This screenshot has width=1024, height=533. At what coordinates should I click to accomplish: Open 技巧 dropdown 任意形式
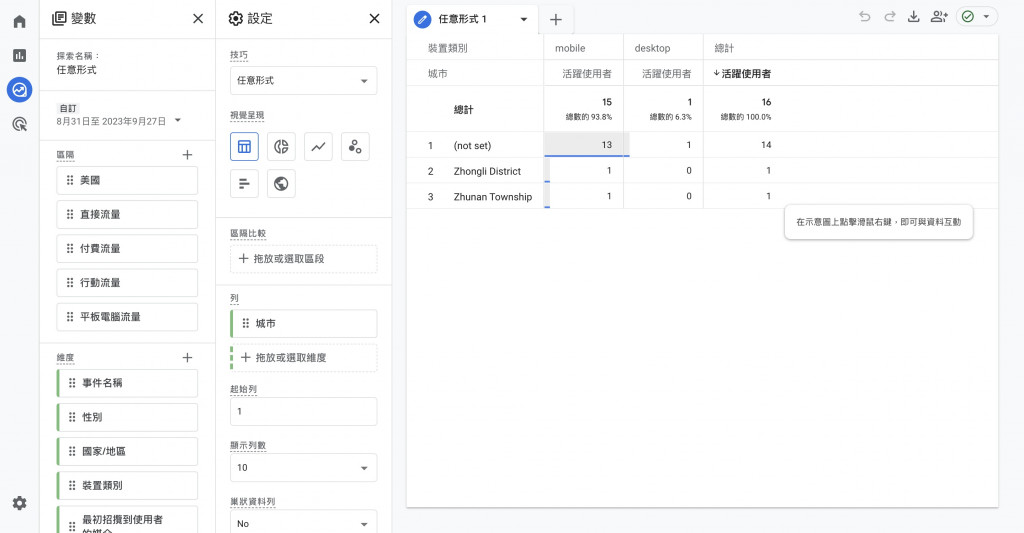tap(304, 80)
